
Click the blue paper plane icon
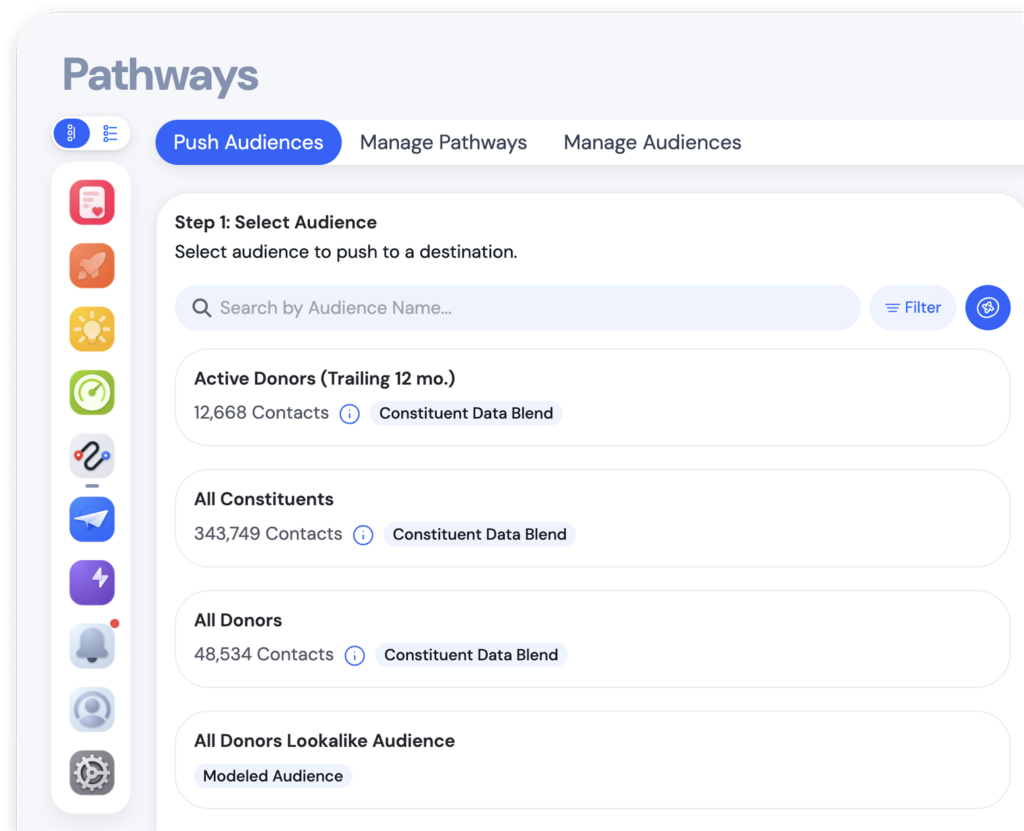point(92,519)
